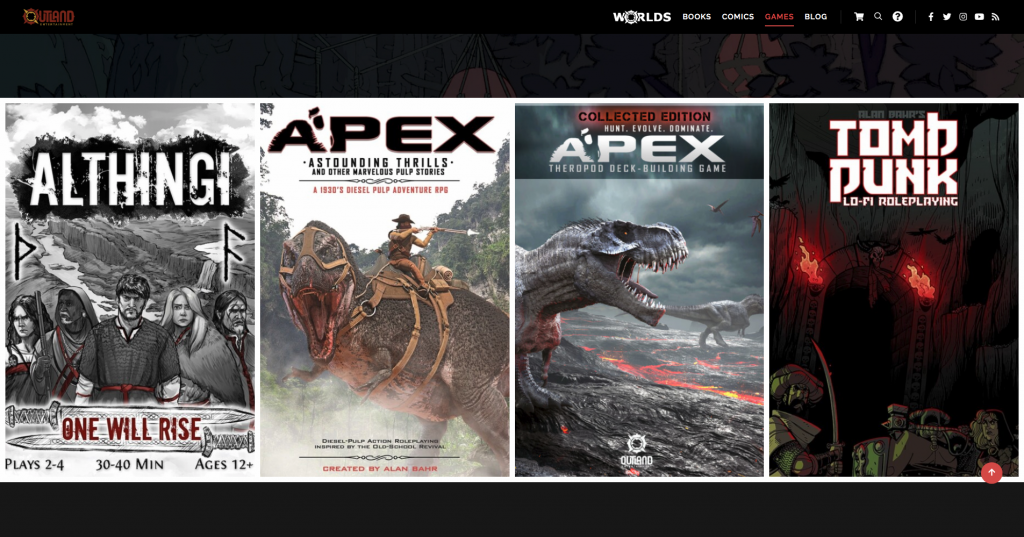1024x537 pixels.
Task: Open the Althingi game cover
Action: [130, 290]
